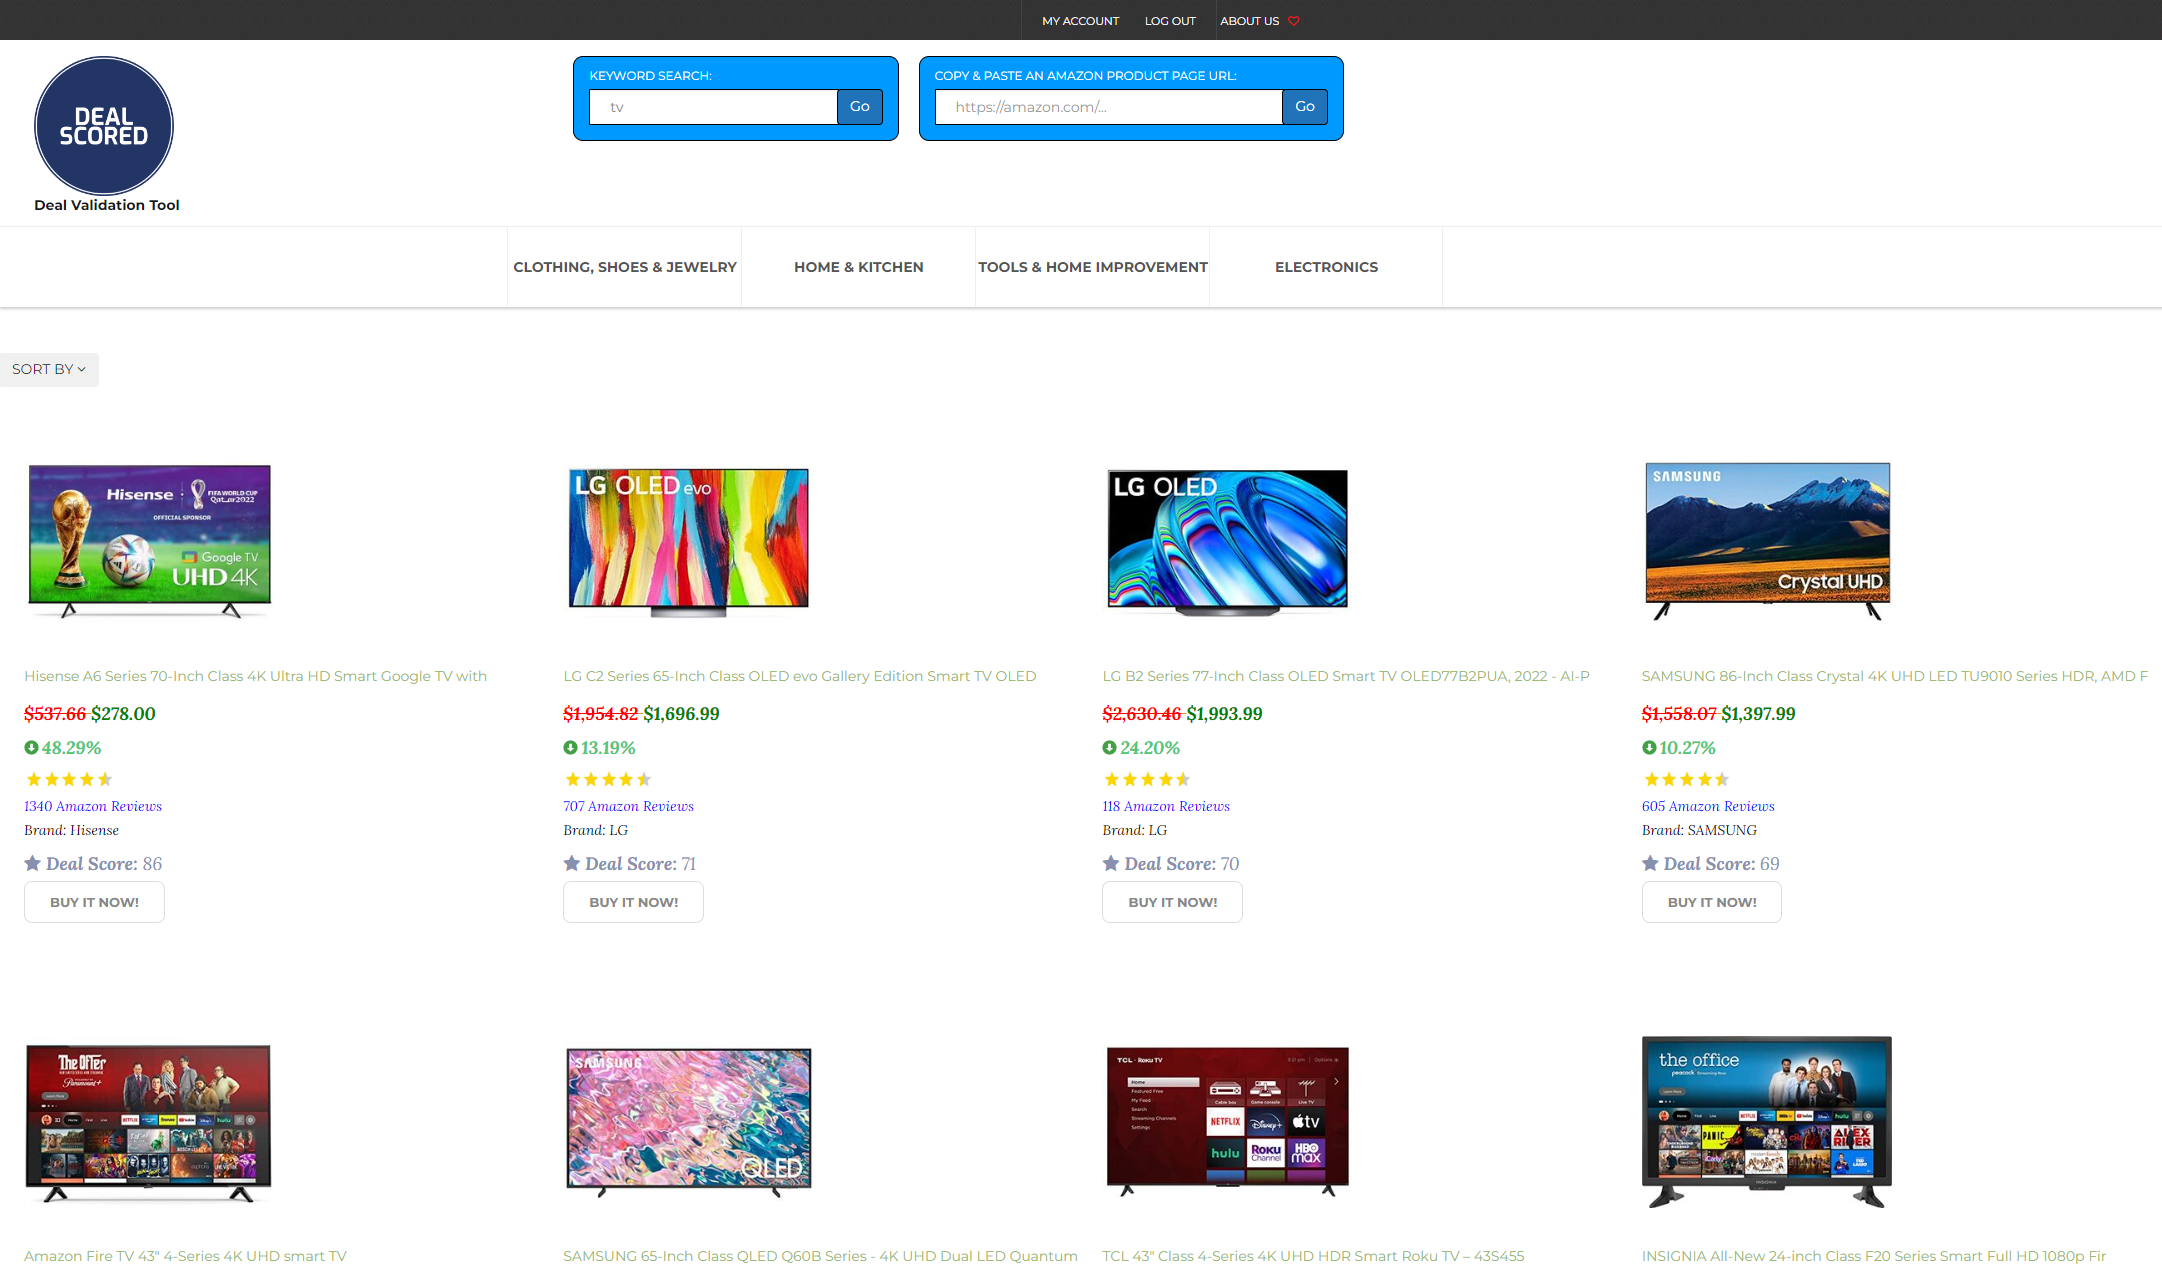Click the $278.00 price text

click(123, 714)
